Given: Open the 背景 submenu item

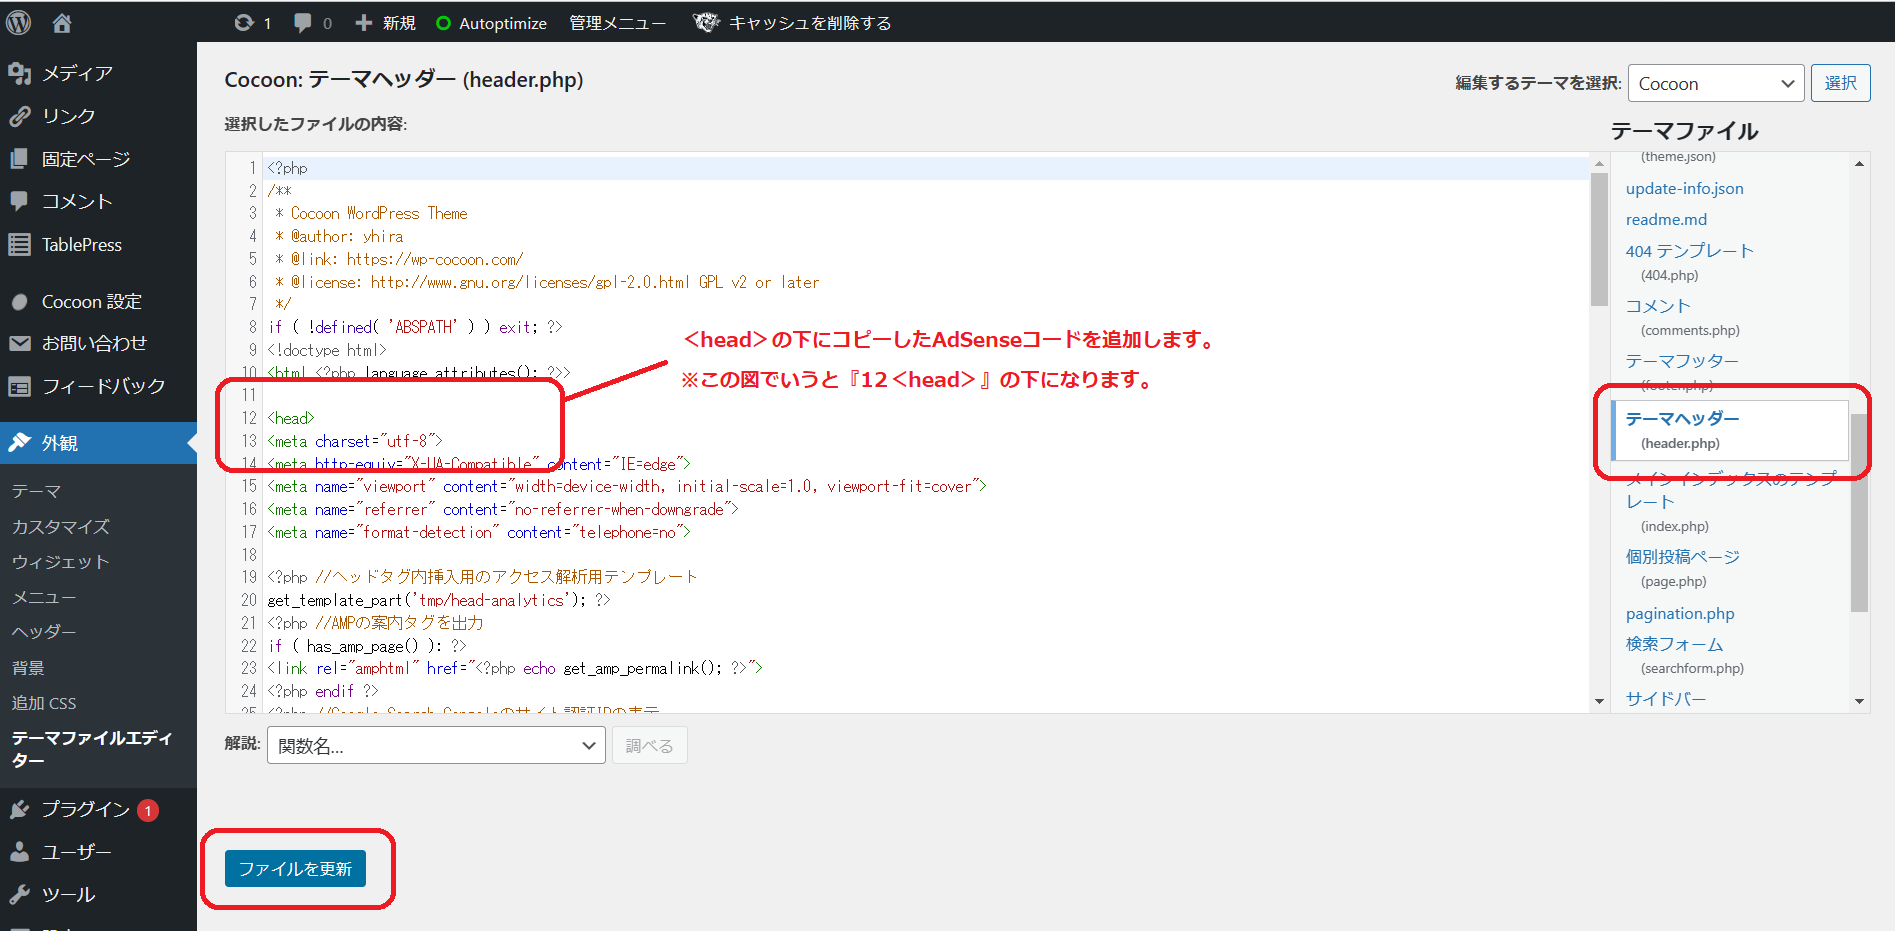Looking at the screenshot, I should click(x=28, y=668).
